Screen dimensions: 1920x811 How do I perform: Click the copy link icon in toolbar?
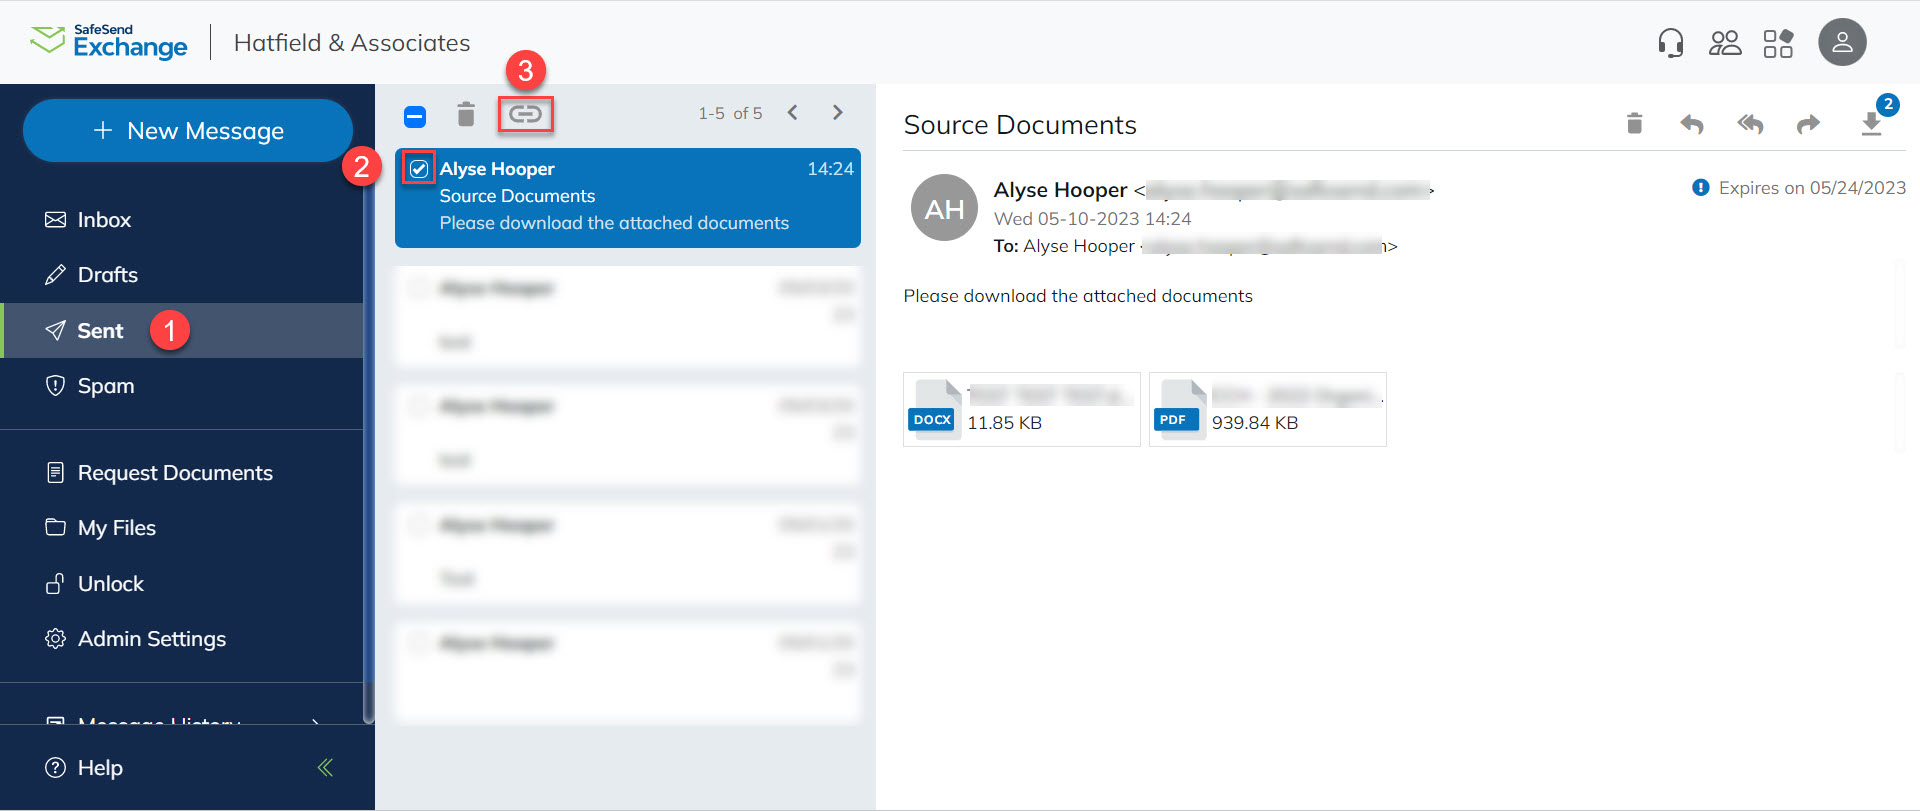(x=525, y=115)
